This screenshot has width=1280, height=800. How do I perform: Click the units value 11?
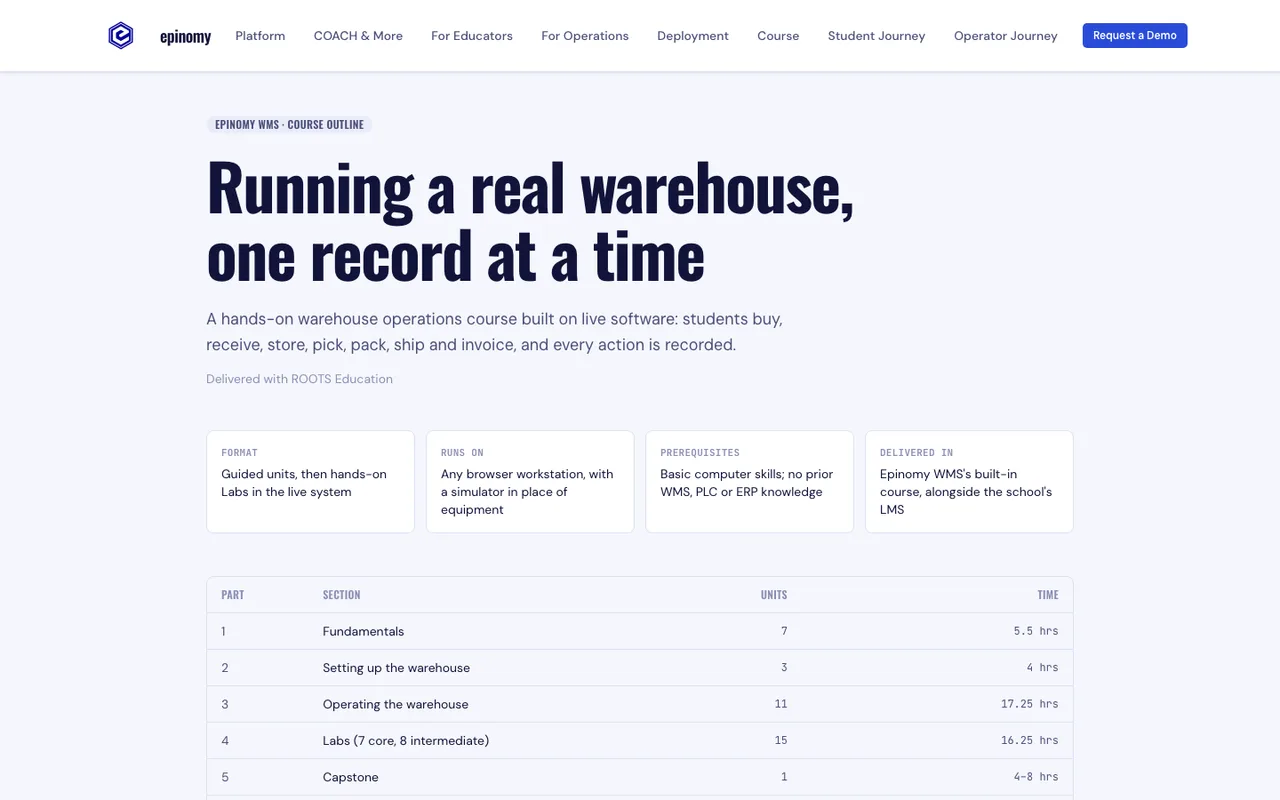pos(781,704)
